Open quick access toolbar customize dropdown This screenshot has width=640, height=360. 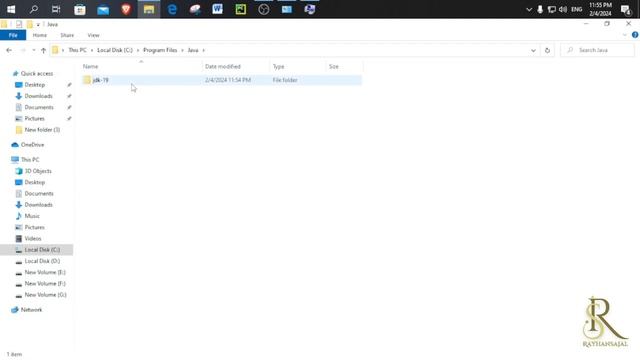click(x=38, y=24)
